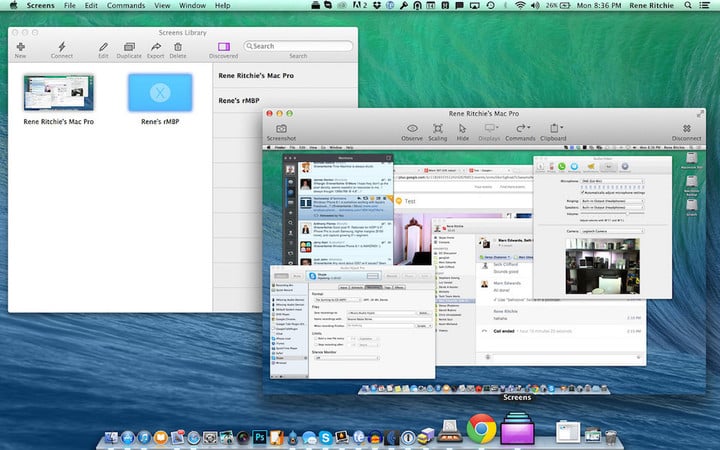Open Photoshop from the Dock
Viewport: 720px width, 450px height.
259,438
